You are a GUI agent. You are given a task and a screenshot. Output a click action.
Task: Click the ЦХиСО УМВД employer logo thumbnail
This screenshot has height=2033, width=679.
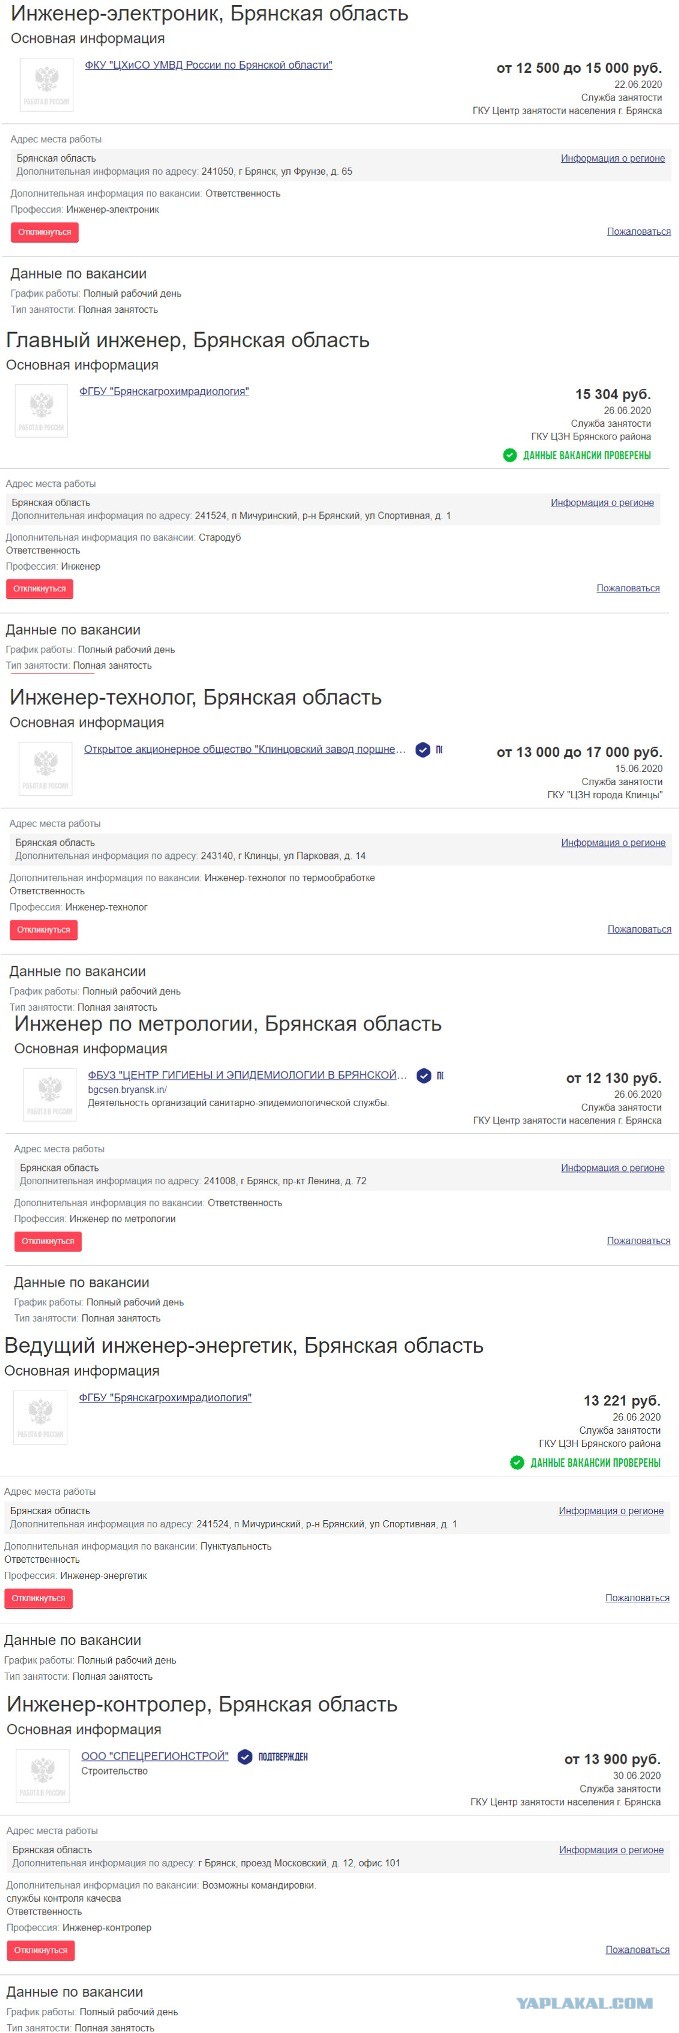47,85
